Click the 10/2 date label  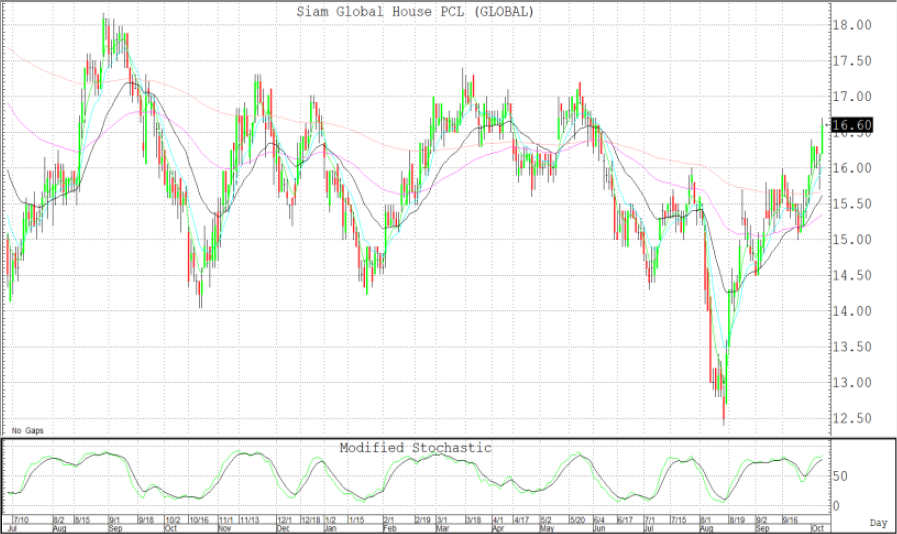pyautogui.click(x=173, y=520)
